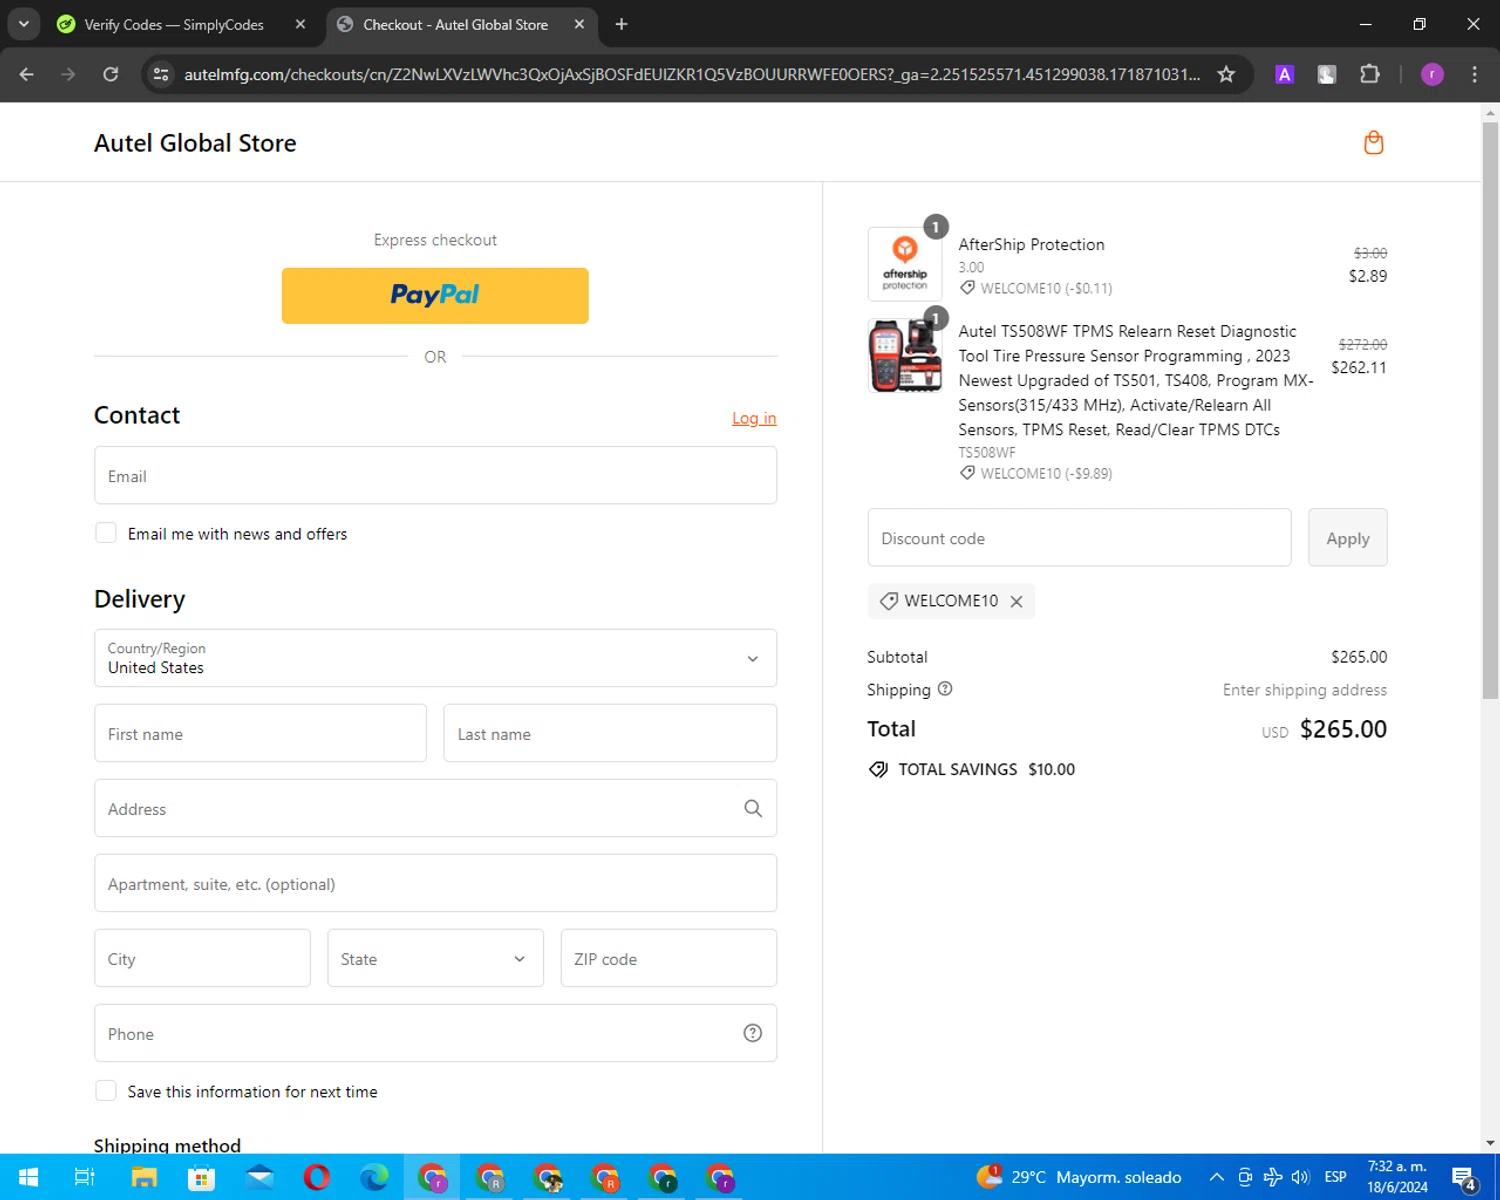Click the address search magnifier icon
Screen dimensions: 1500x1200
[x=753, y=809]
